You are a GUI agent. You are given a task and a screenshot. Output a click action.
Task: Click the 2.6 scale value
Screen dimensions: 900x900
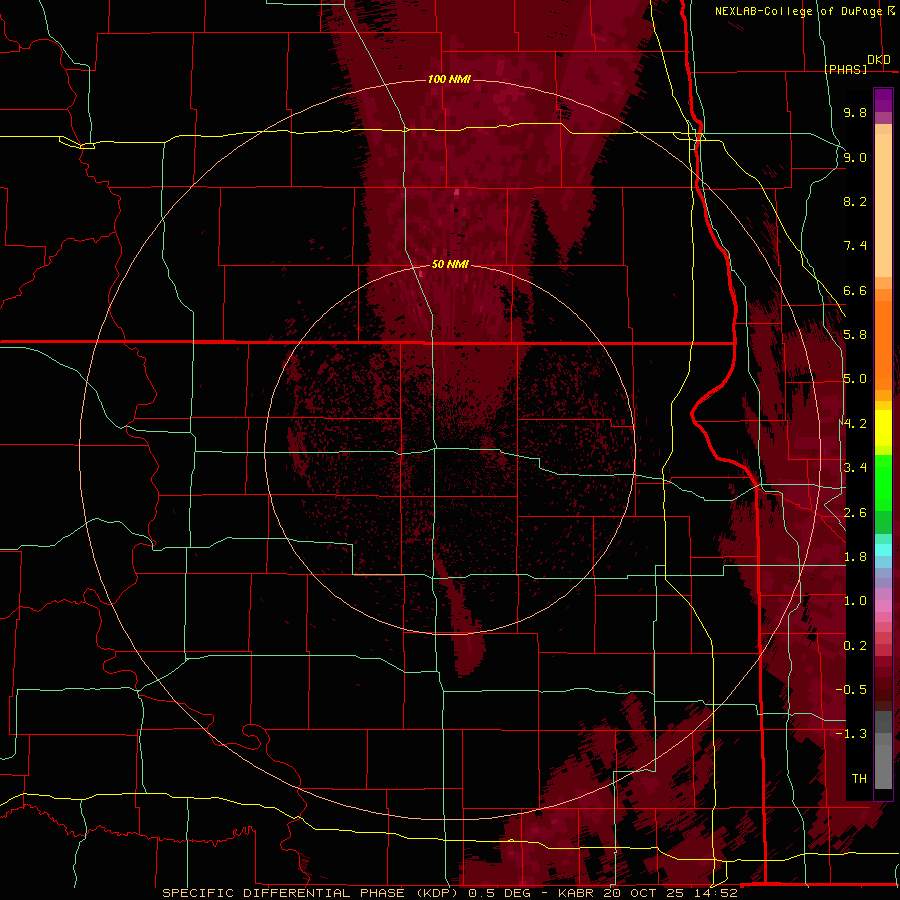(x=855, y=513)
